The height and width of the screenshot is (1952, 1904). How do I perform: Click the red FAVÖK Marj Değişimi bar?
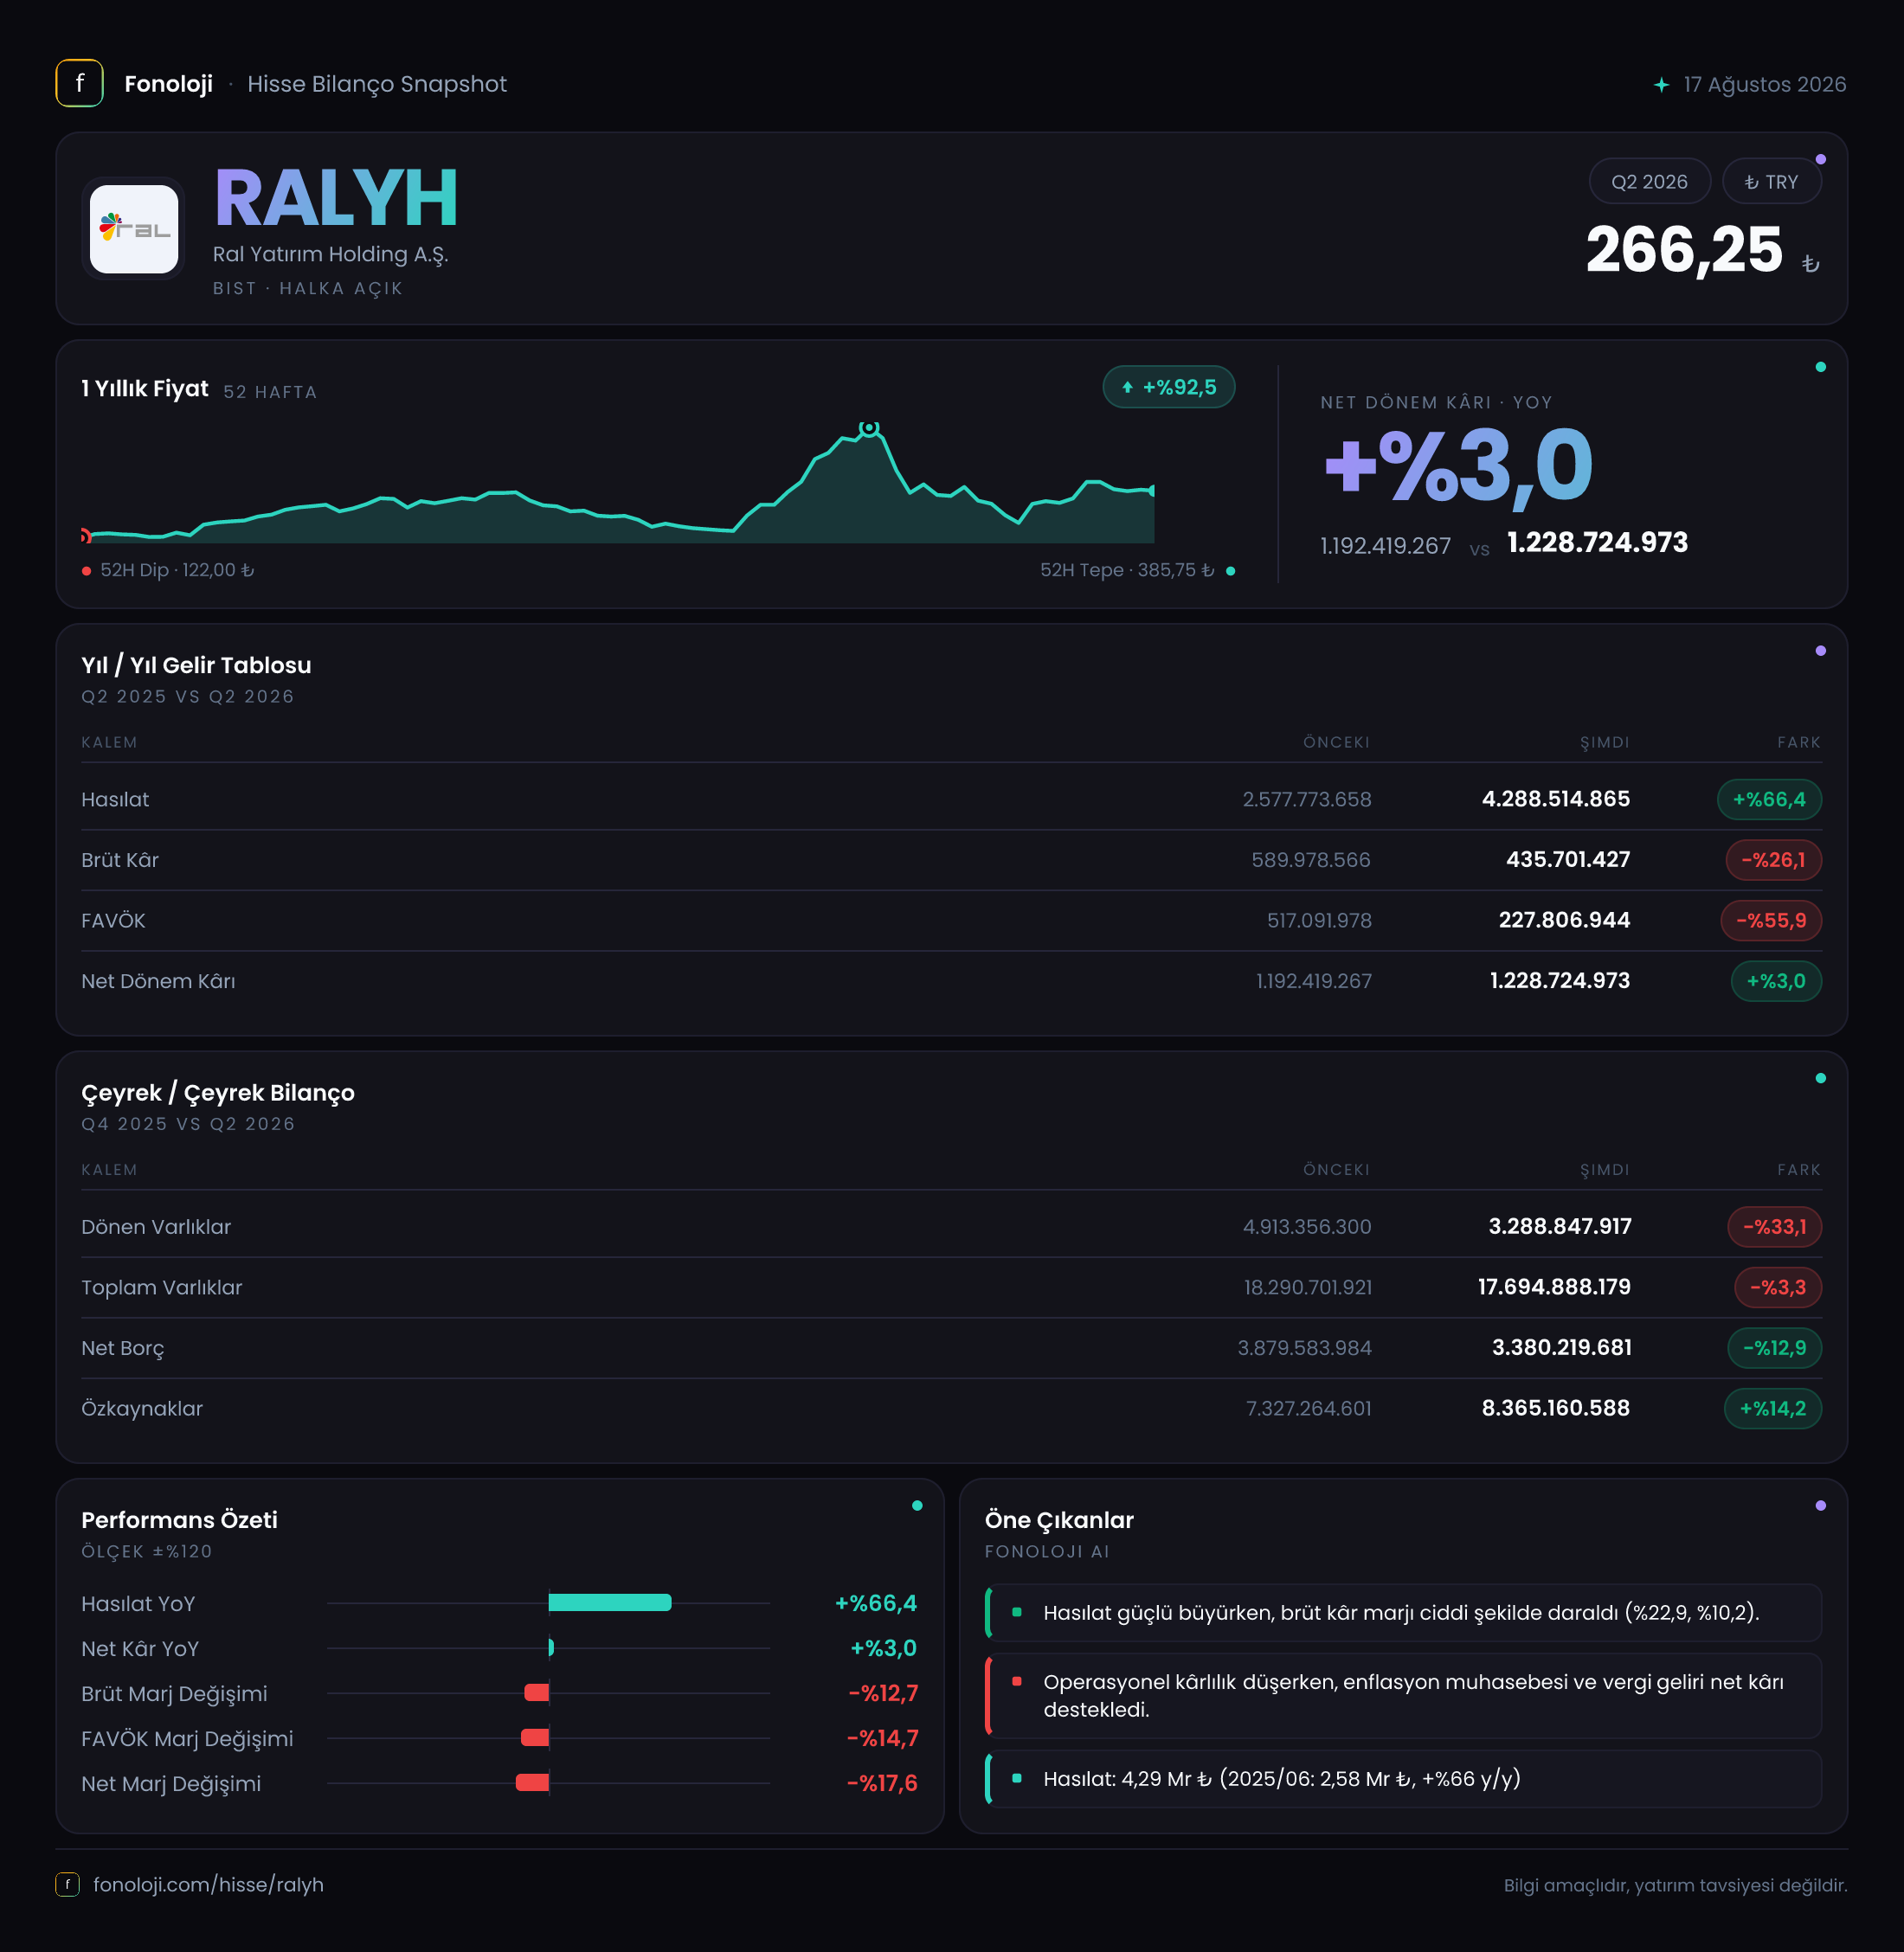(535, 1737)
